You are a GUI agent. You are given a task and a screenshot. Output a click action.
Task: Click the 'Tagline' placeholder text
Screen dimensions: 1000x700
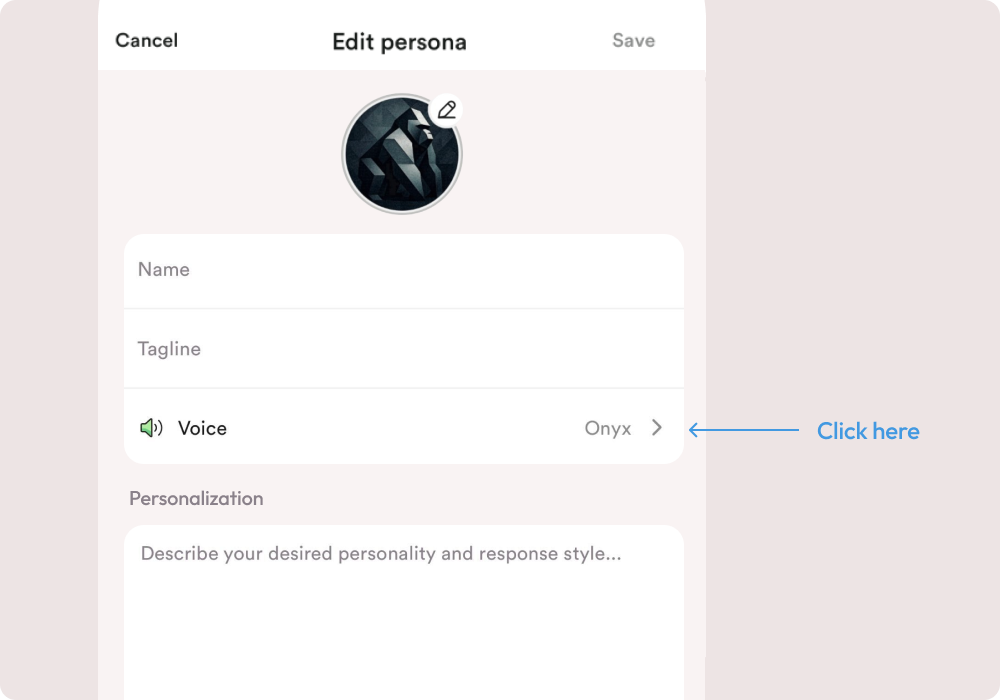[169, 349]
